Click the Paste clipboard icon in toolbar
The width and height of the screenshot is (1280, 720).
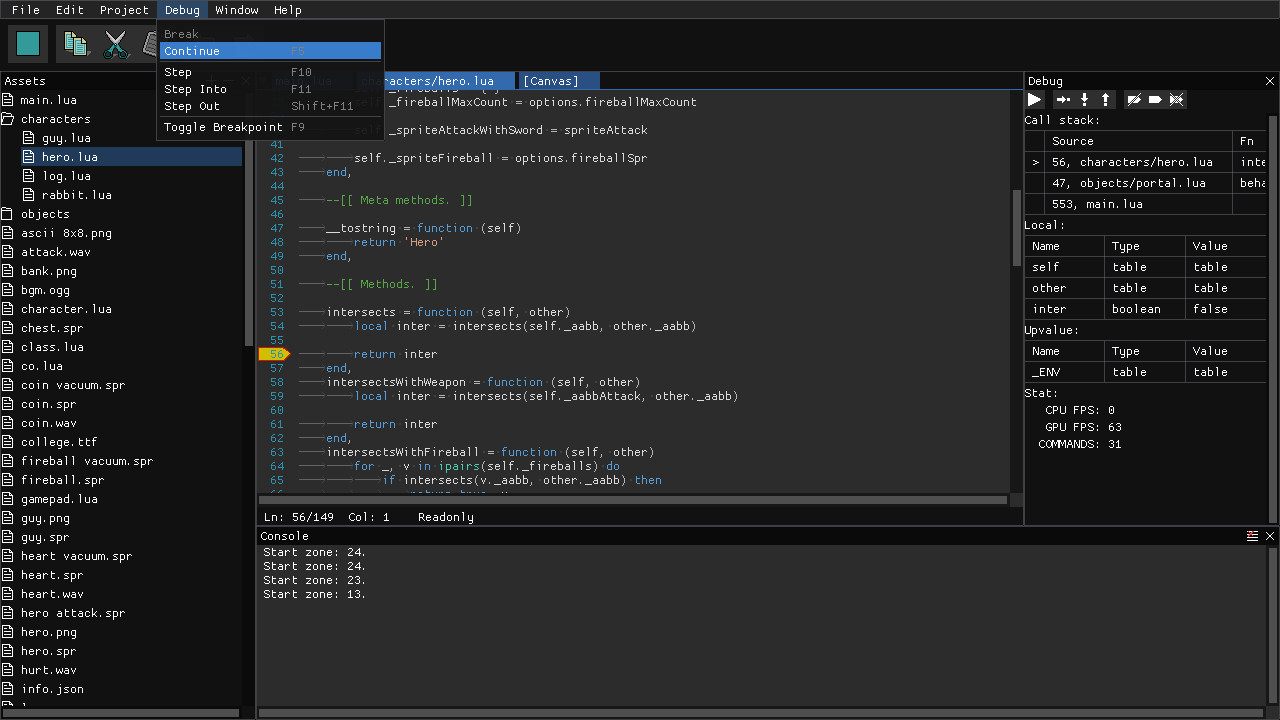click(x=152, y=43)
